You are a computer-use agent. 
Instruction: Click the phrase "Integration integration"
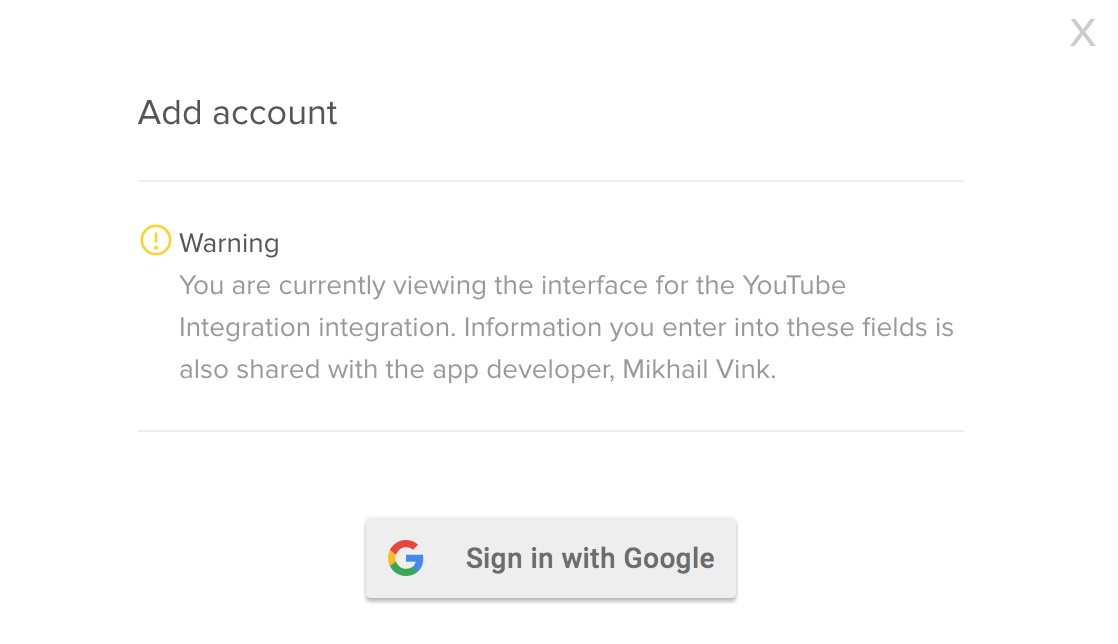[316, 327]
